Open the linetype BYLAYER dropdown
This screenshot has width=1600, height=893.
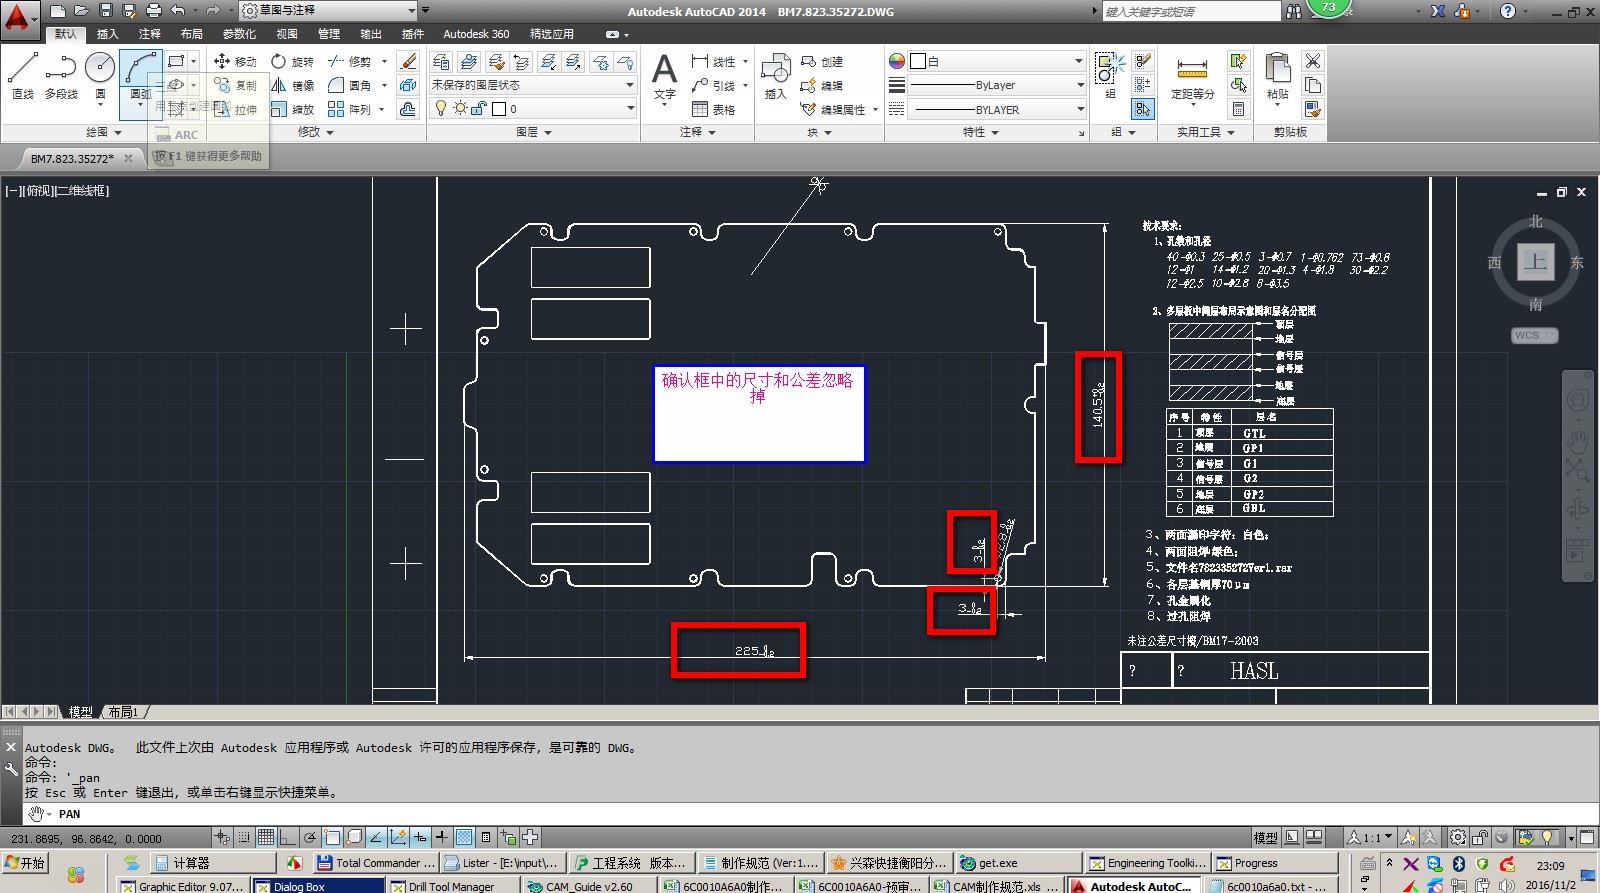click(x=997, y=109)
